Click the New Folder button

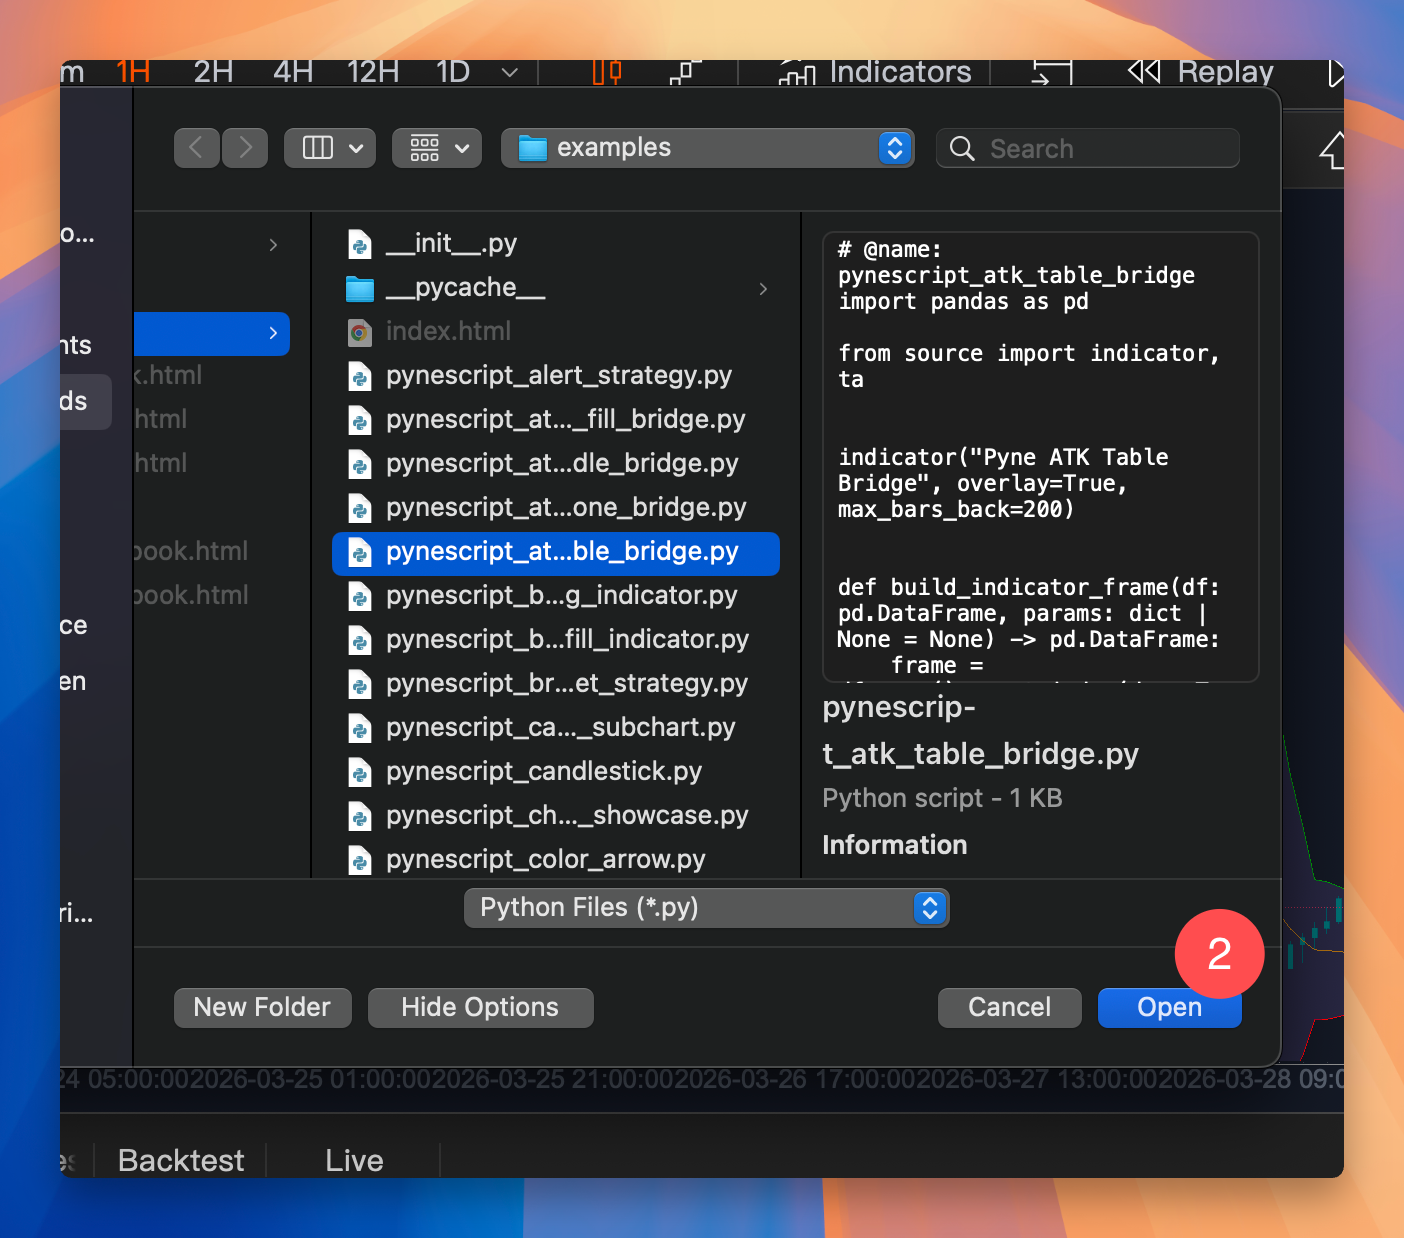262,1007
